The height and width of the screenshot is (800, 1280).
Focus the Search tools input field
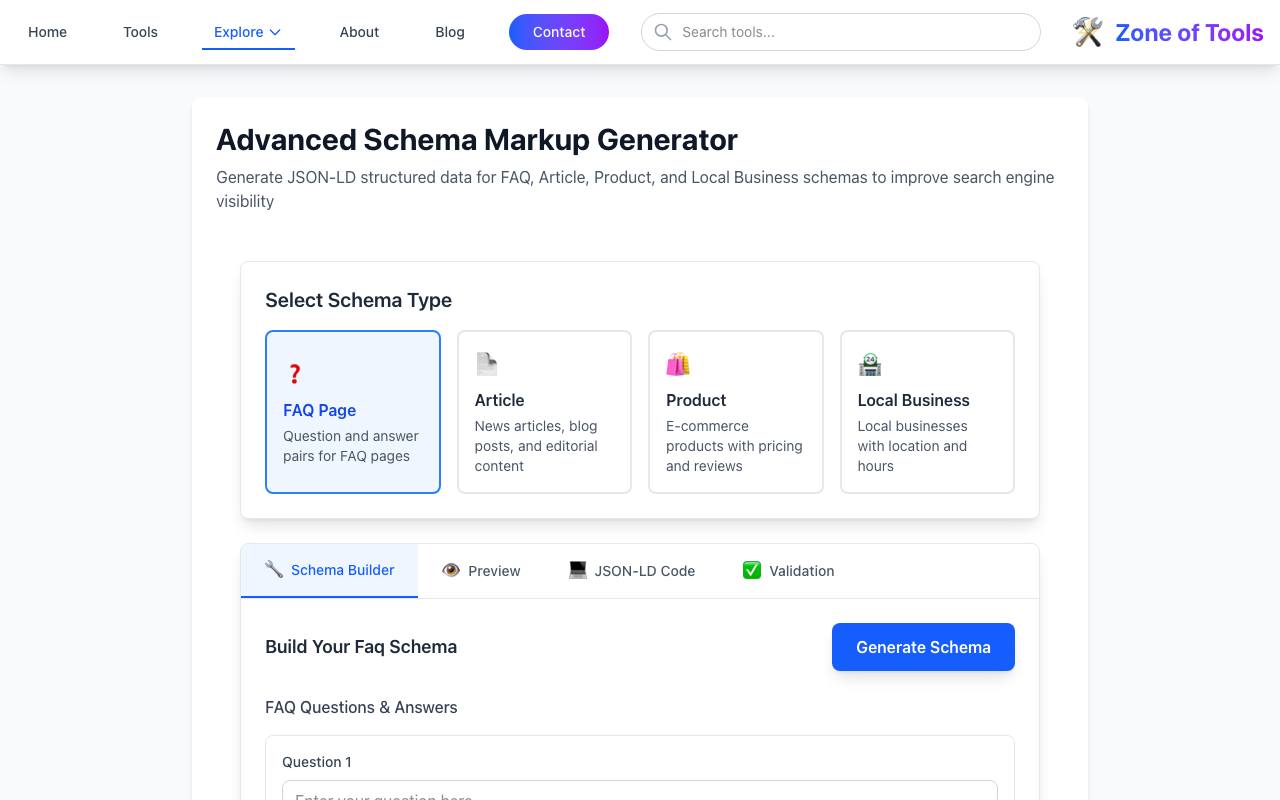point(841,32)
